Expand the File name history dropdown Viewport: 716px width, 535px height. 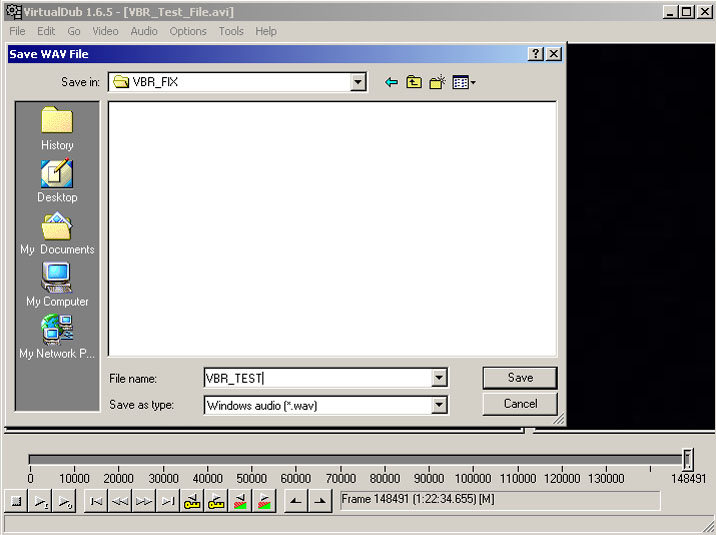[439, 378]
